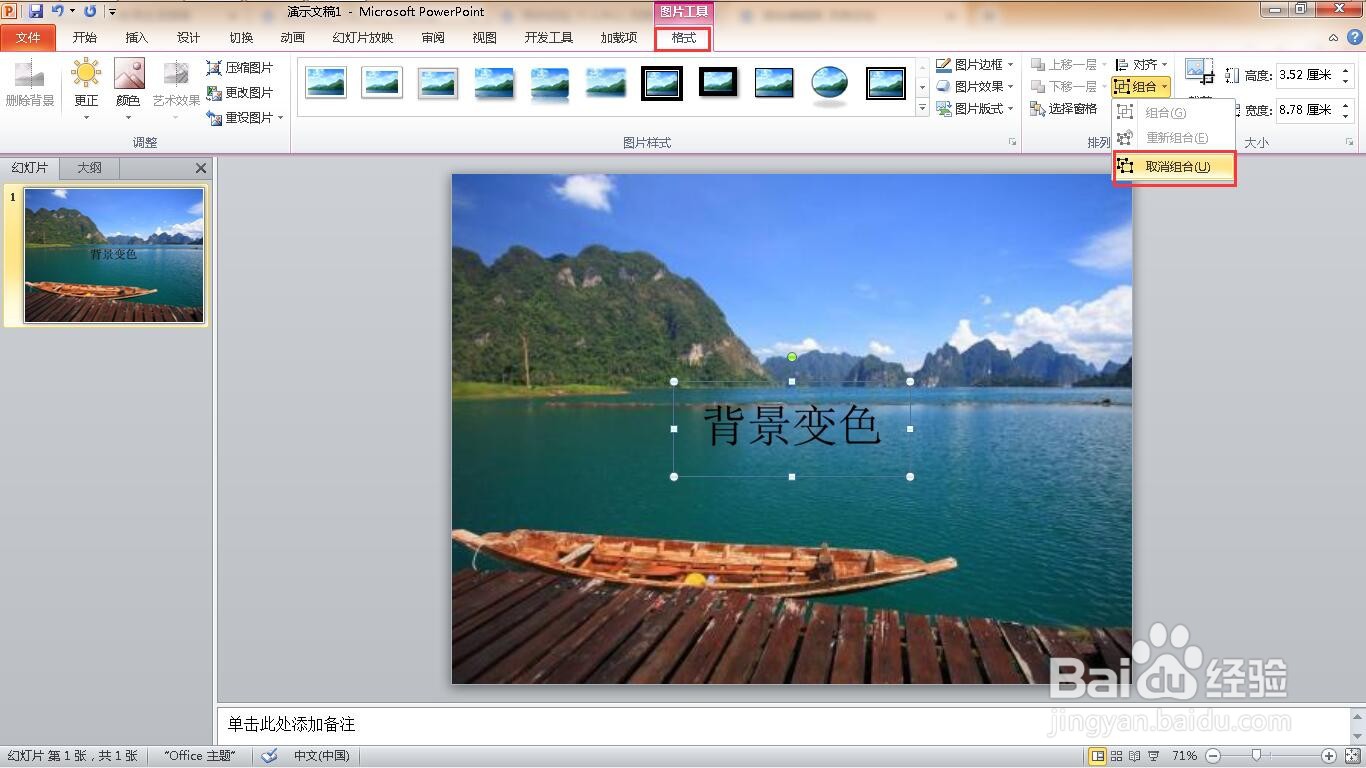Image resolution: width=1366 pixels, height=768 pixels.
Task: Close the slides thumbnail pane
Action: point(201,168)
